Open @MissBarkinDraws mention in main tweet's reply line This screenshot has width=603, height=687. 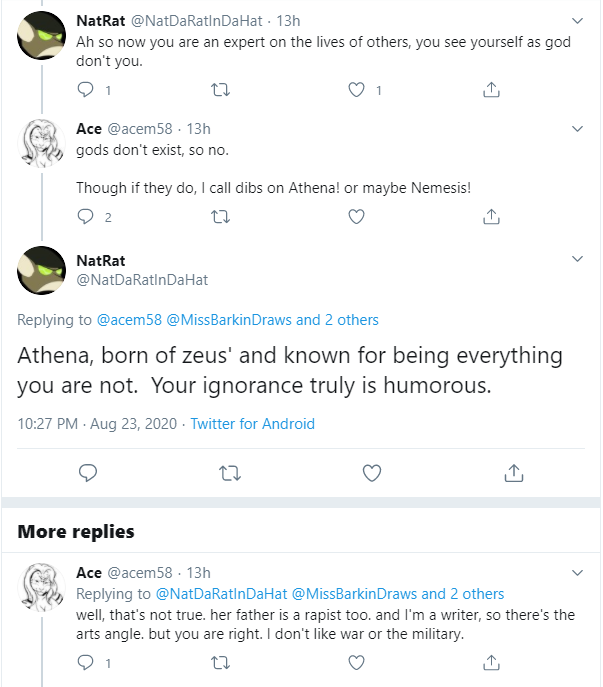(229, 320)
